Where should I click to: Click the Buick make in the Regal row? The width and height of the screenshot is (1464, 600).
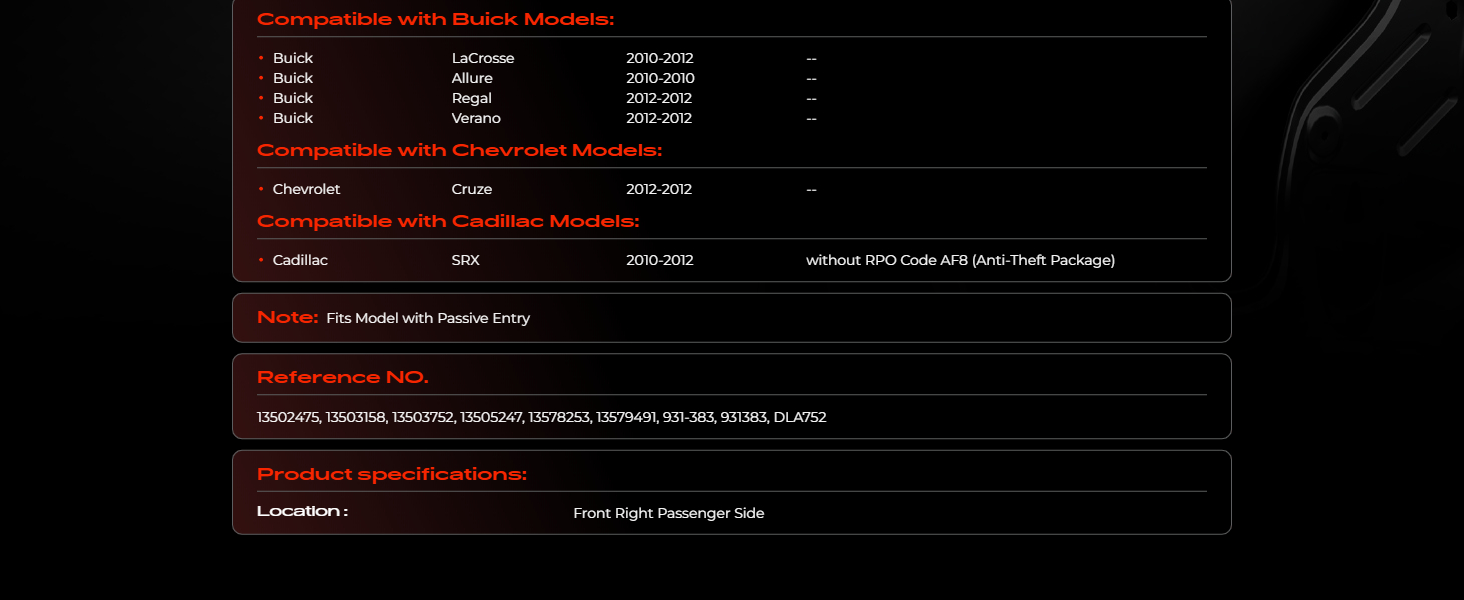(293, 98)
